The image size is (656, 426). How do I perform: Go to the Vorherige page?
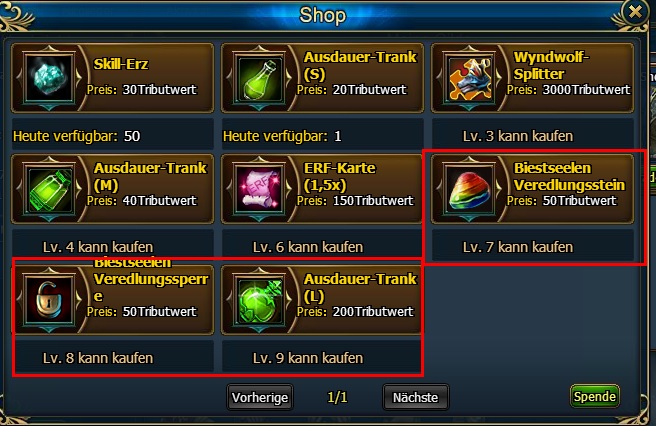[260, 397]
